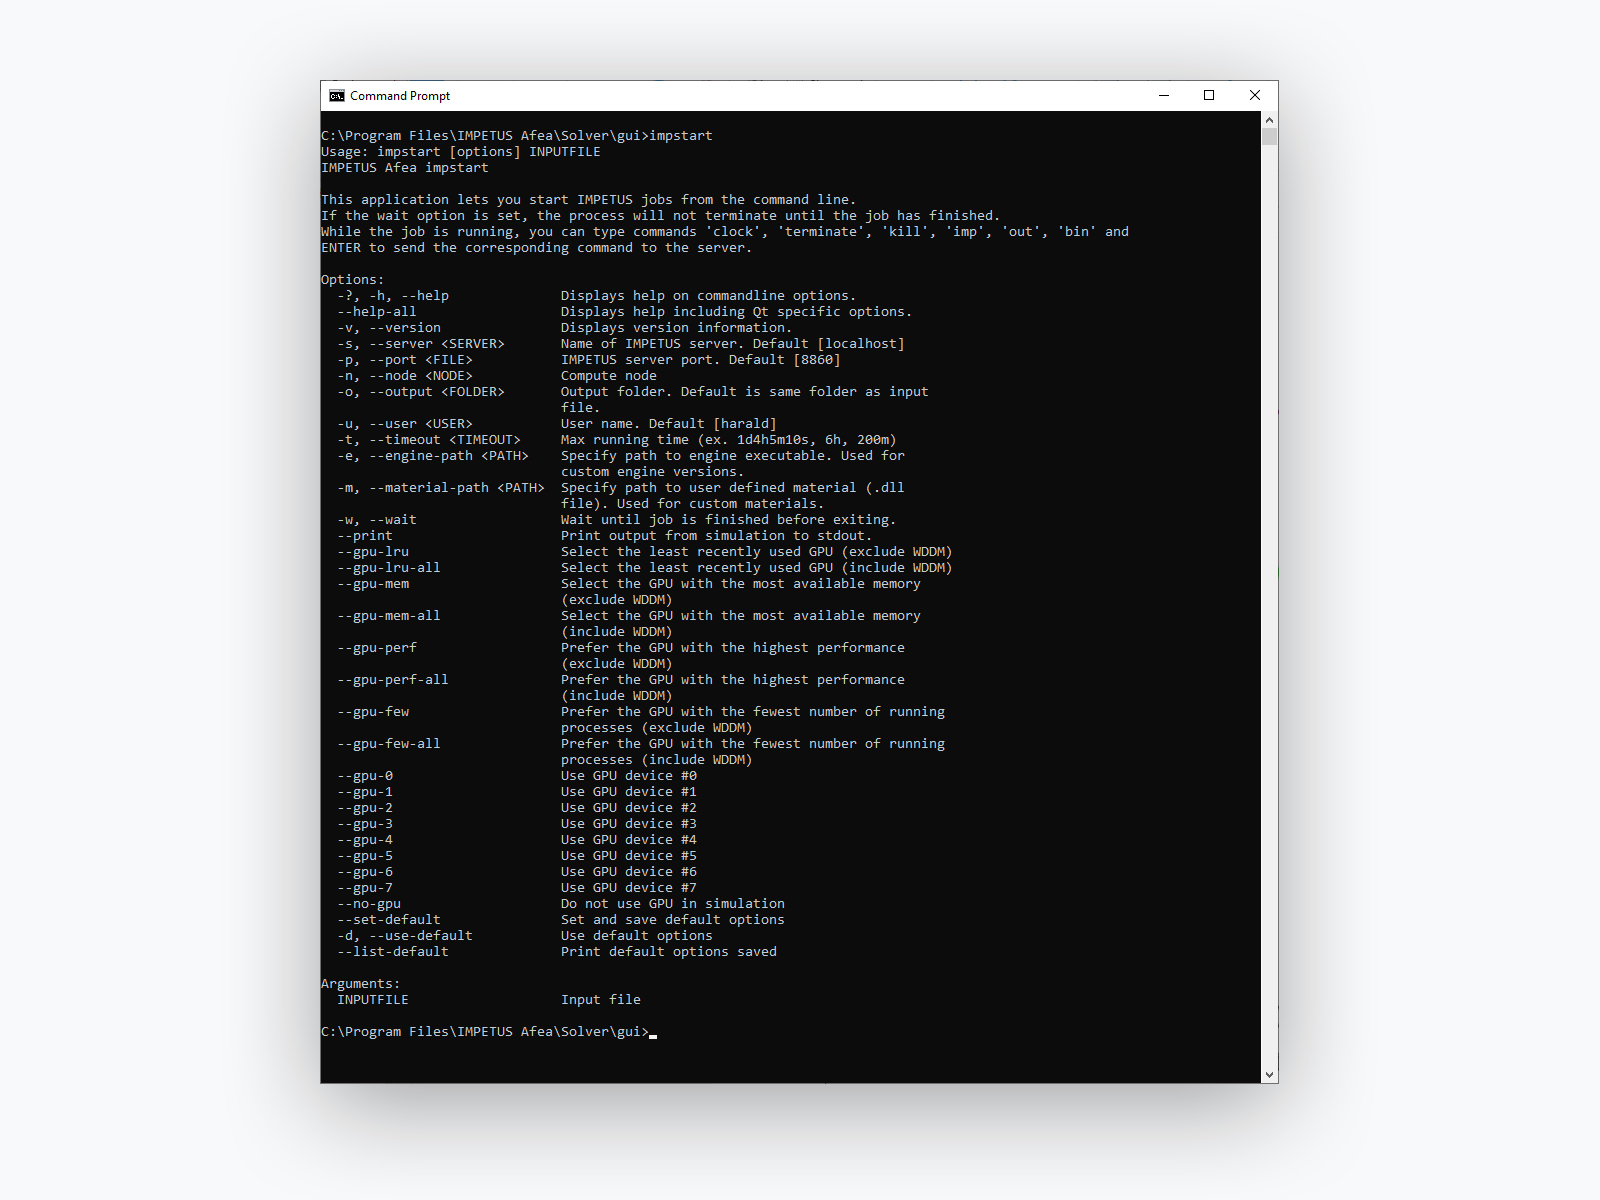Click the '--help-all' option
This screenshot has width=1600, height=1200.
(x=377, y=312)
